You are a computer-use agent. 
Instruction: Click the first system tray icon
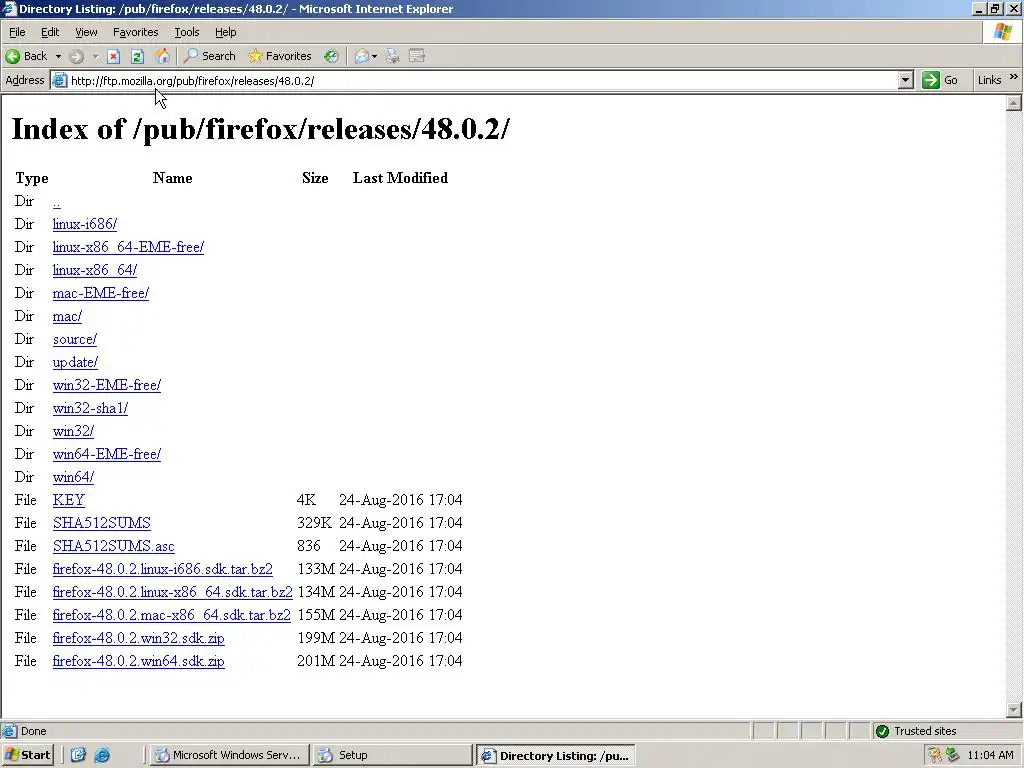coord(935,755)
